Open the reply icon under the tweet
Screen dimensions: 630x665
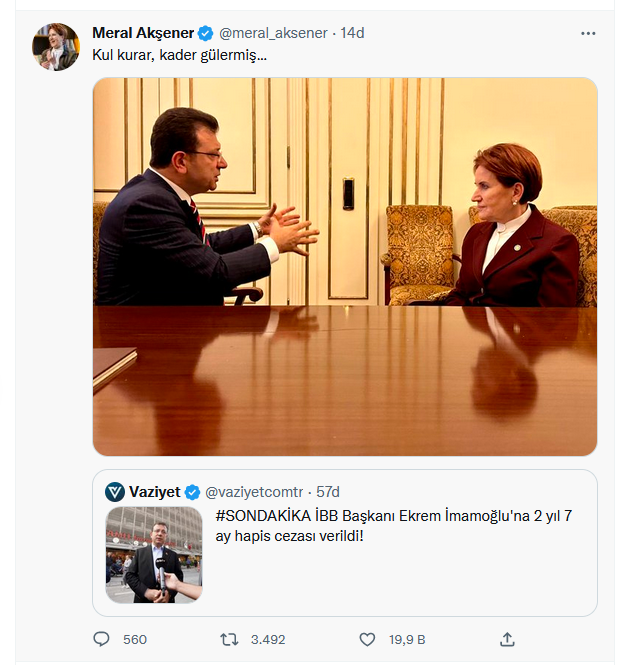[101, 639]
